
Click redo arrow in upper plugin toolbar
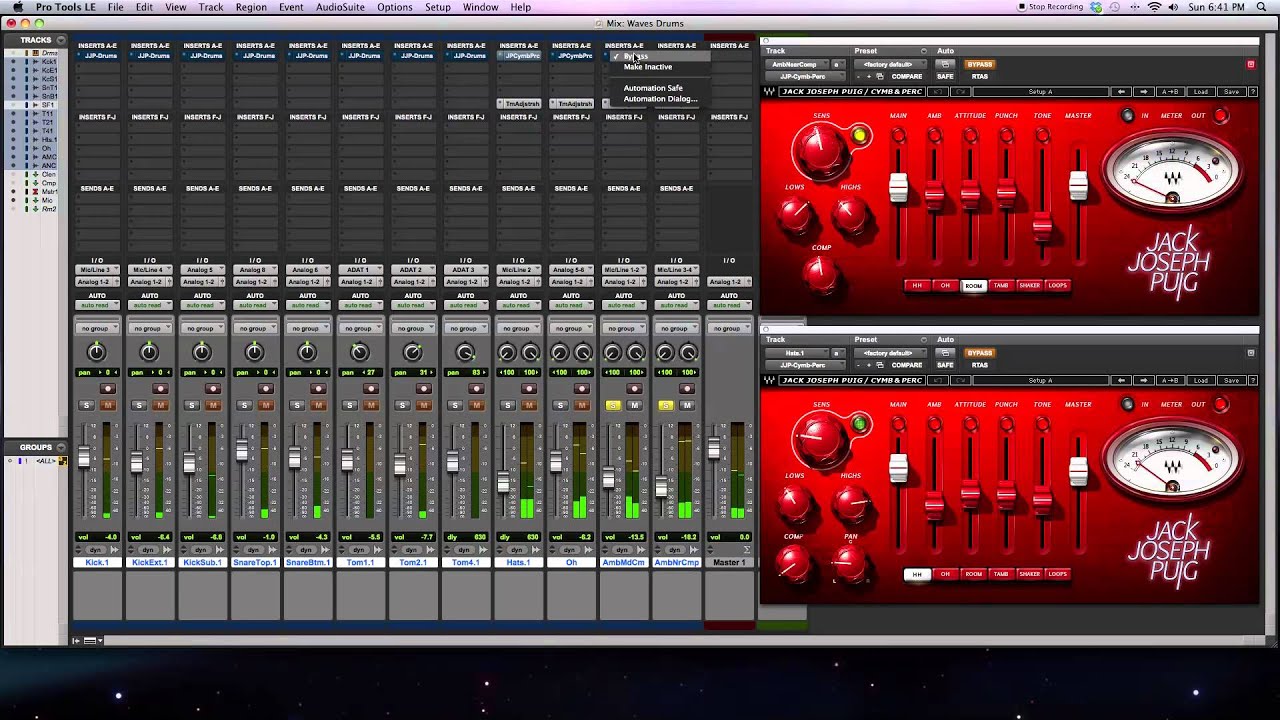tap(960, 92)
